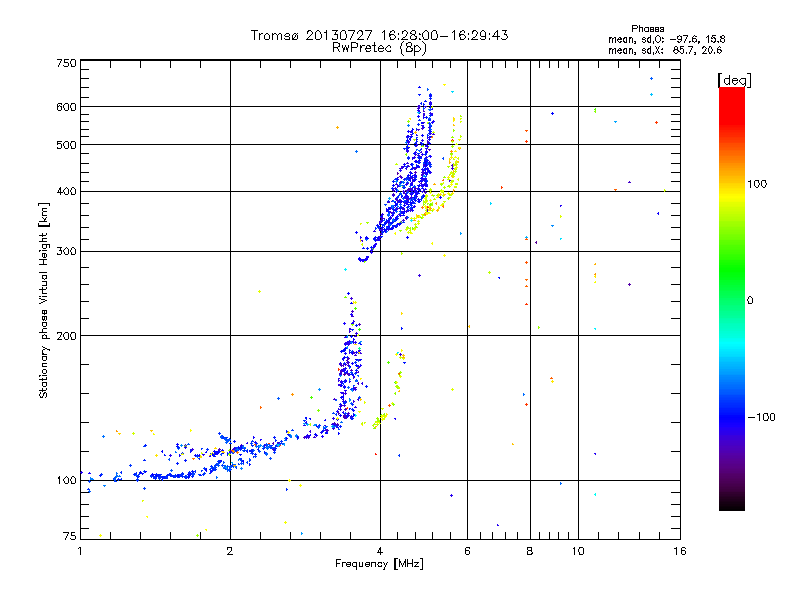
Task: Click the 'mean, sd,X: 85.7, 20.6' line
Action: click(665, 50)
